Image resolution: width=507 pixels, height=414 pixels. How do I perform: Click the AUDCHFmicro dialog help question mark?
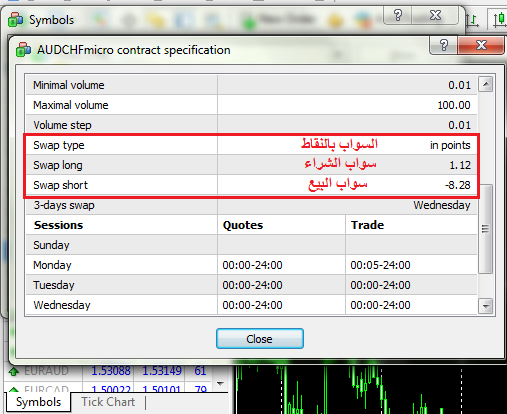pos(444,45)
